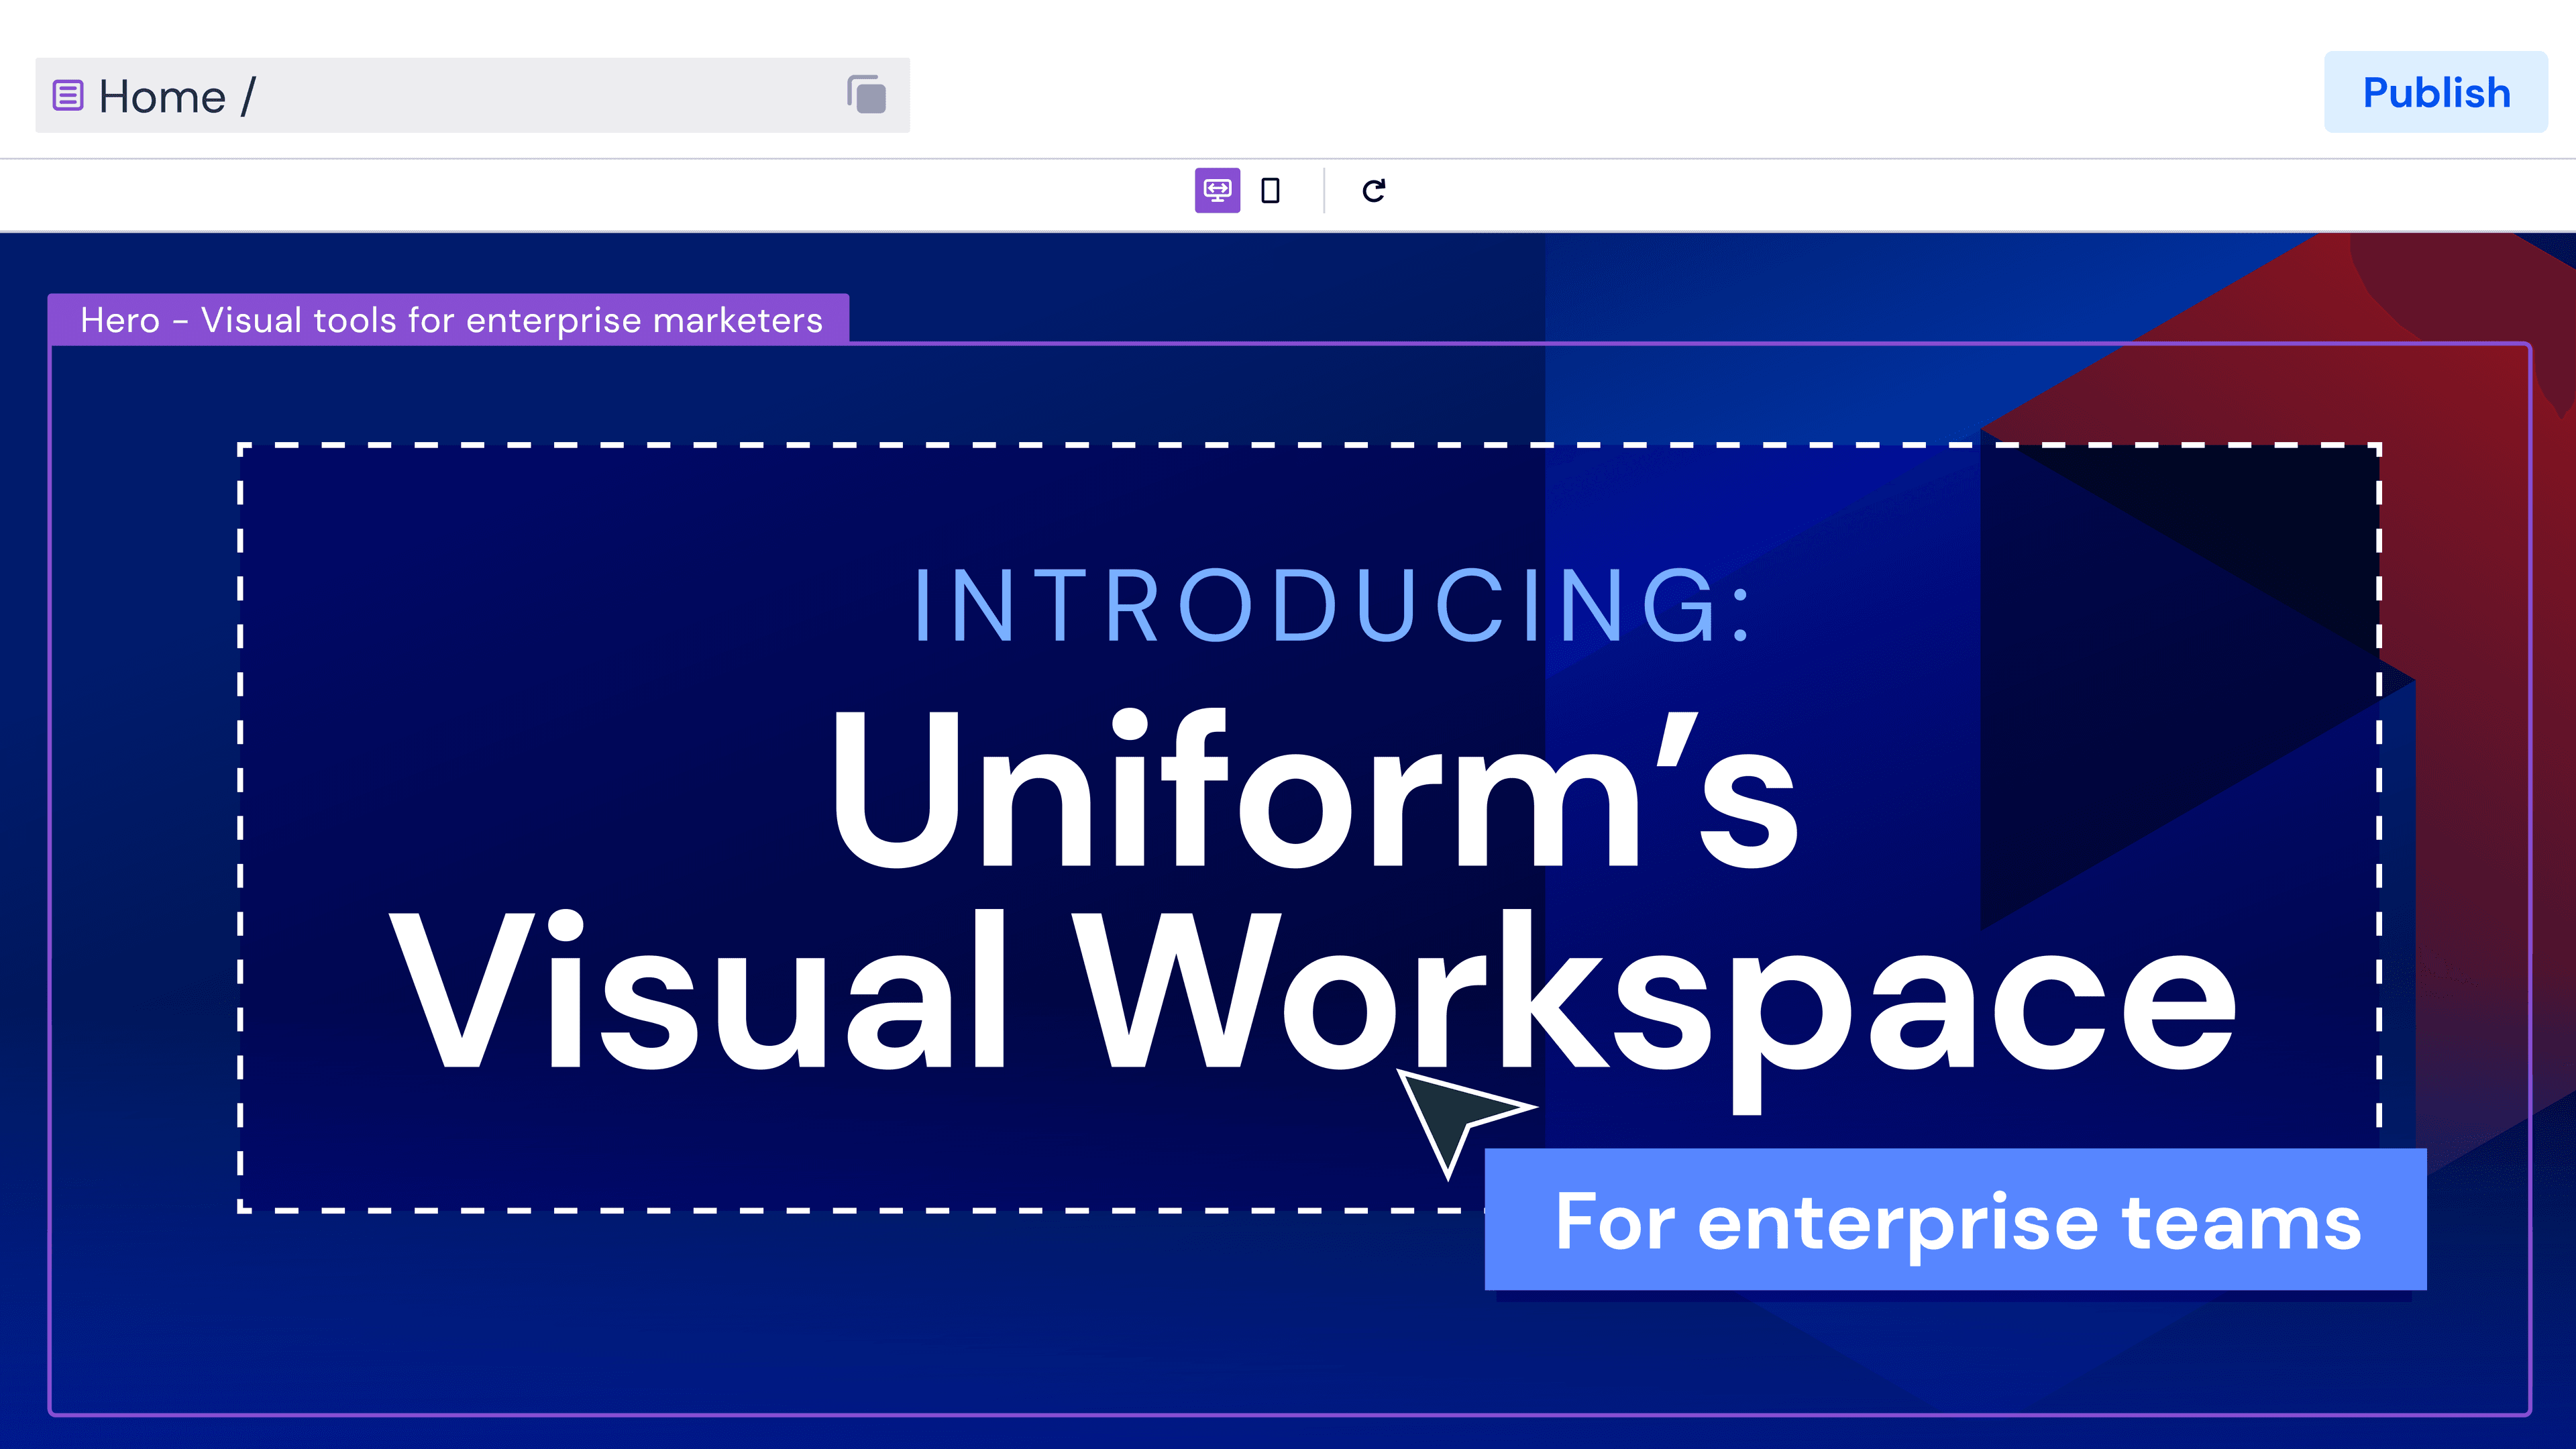Click the INTRODUCING: eyebrow text

1333,606
